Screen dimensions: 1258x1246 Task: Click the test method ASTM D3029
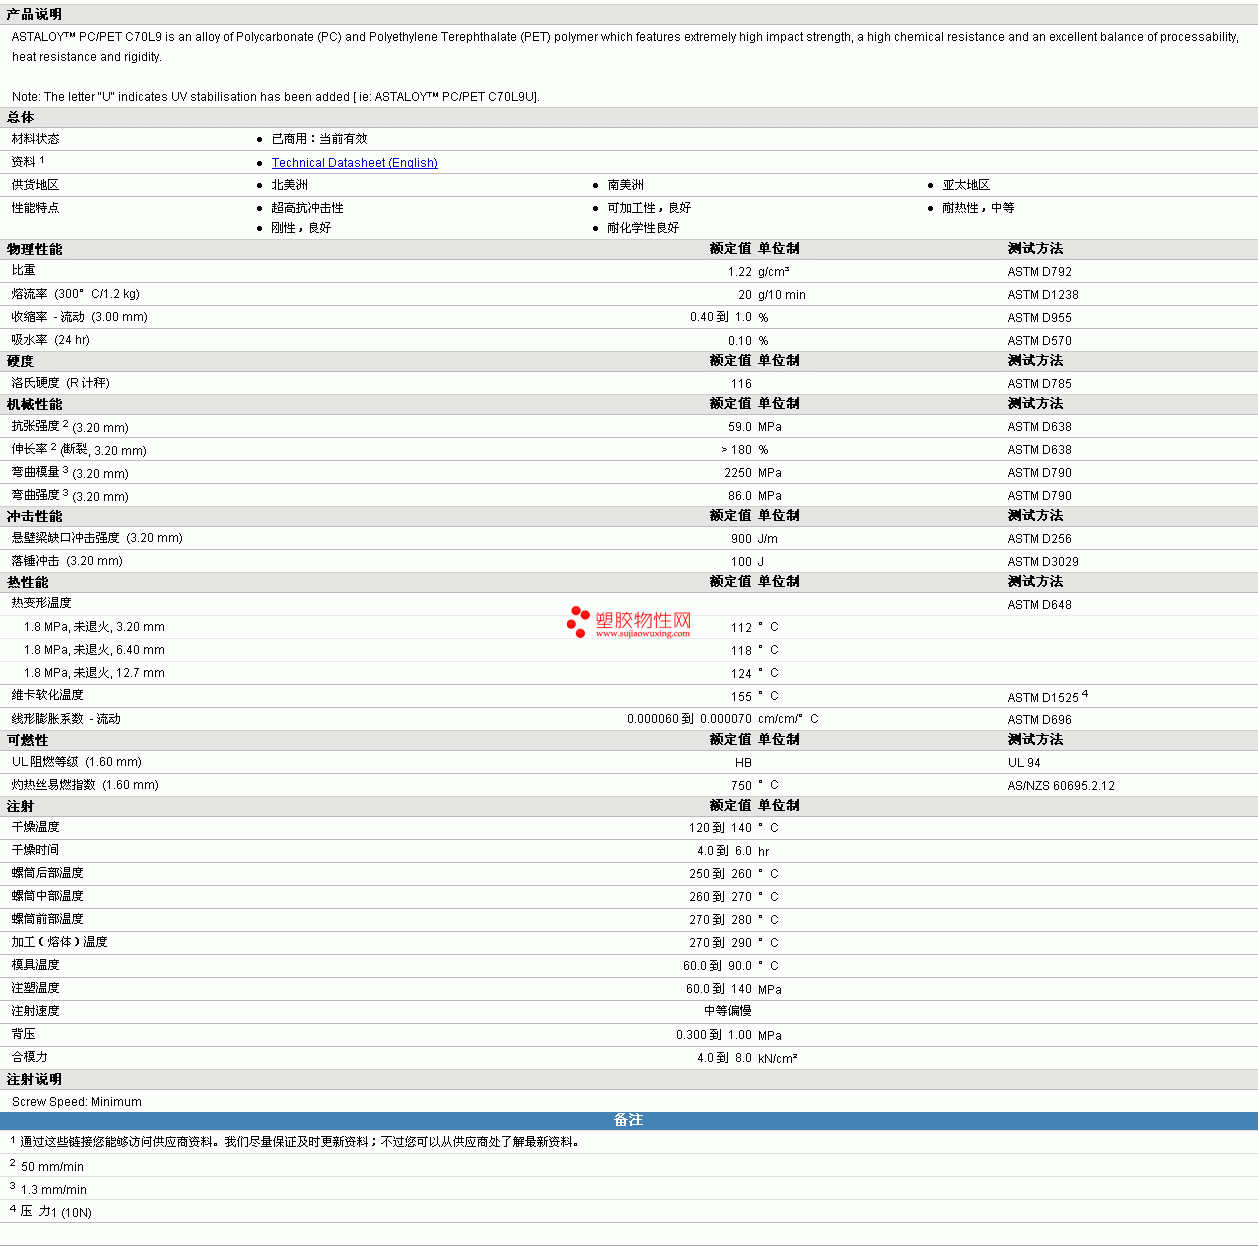[x=1043, y=562]
